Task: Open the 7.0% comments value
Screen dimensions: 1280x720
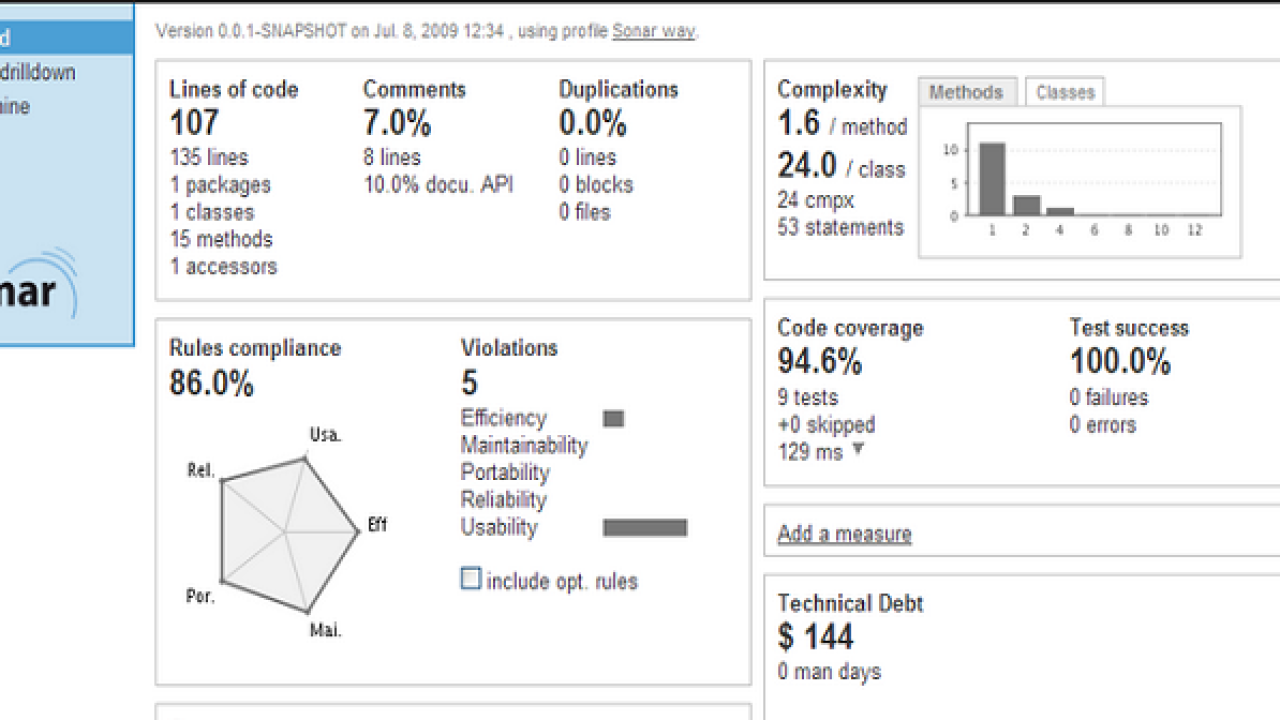Action: 397,123
